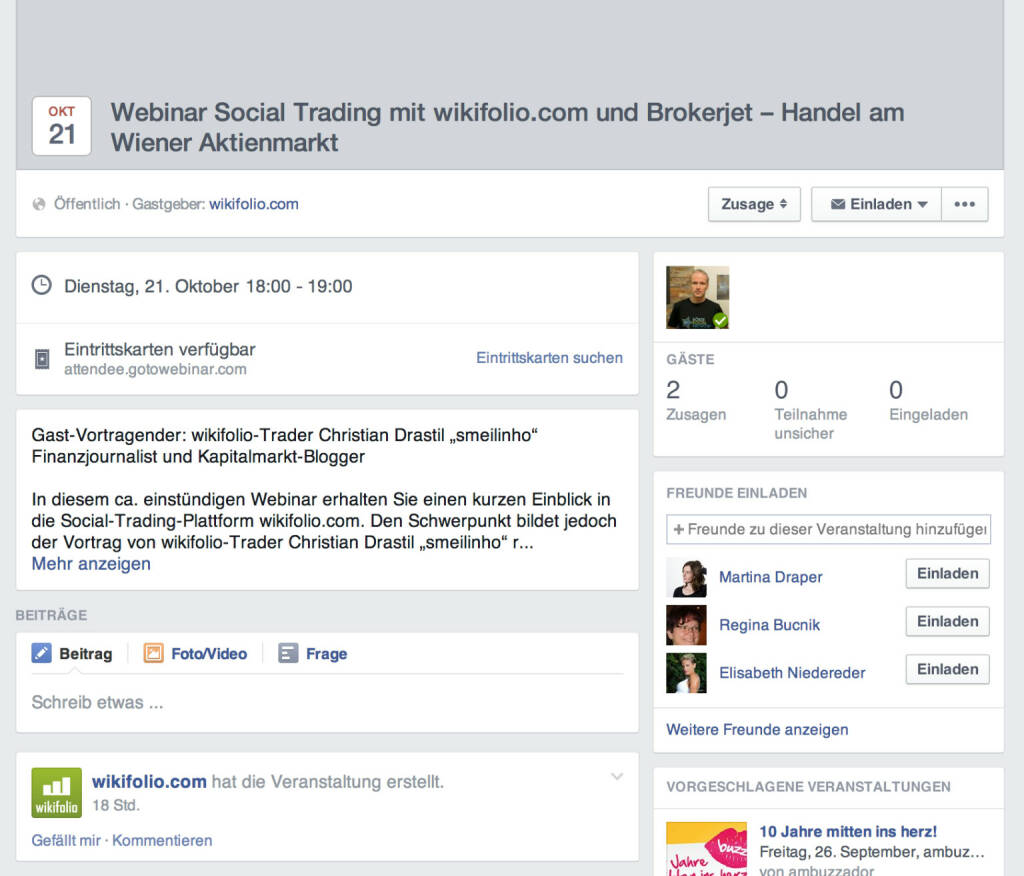Click the Foto/Video picture icon

click(153, 654)
